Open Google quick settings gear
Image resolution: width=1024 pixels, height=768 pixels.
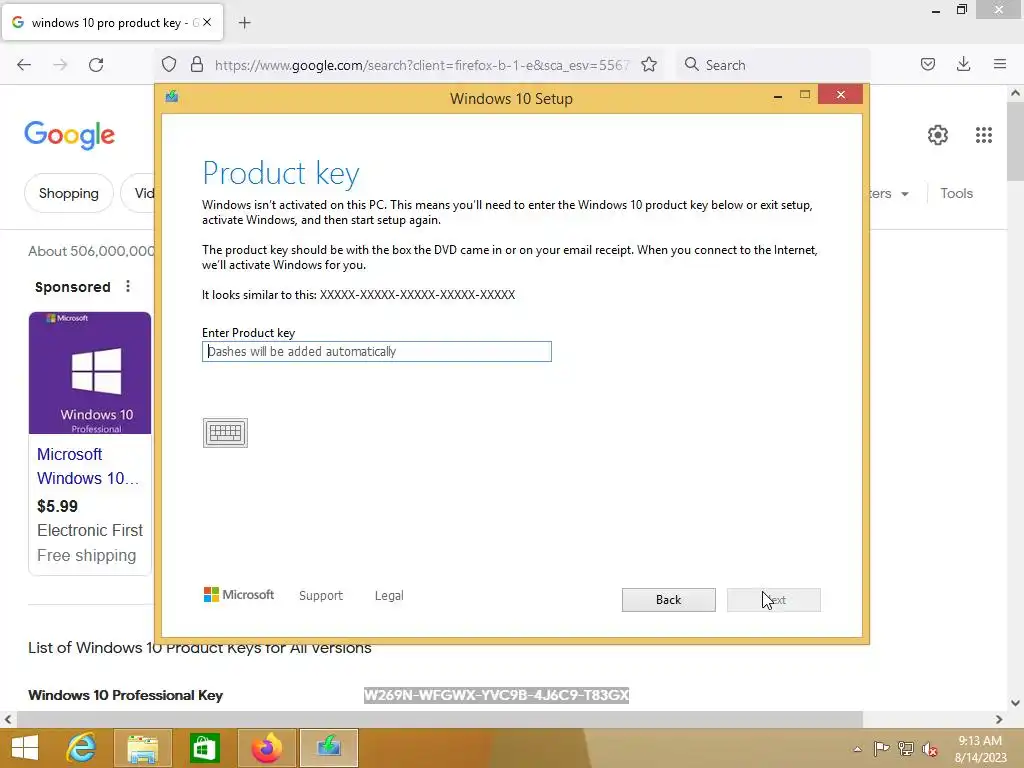938,135
